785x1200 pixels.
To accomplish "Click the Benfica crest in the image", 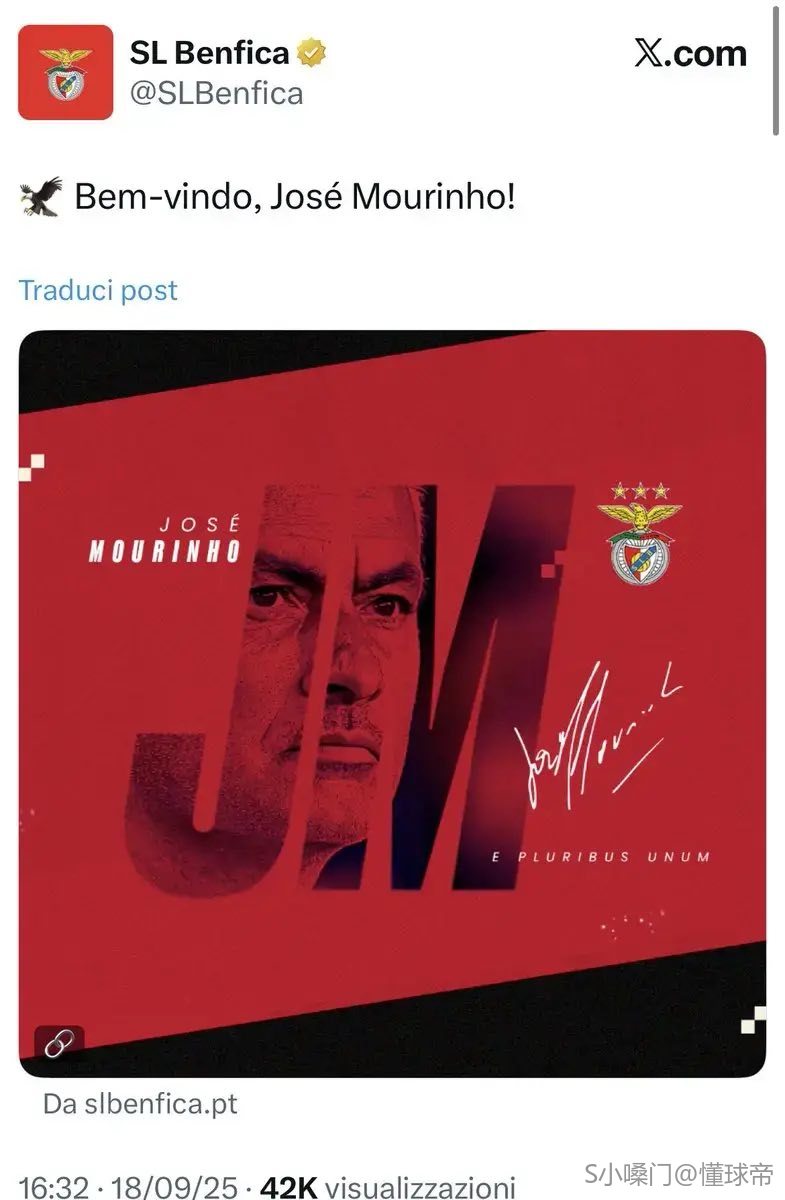I will coord(640,544).
